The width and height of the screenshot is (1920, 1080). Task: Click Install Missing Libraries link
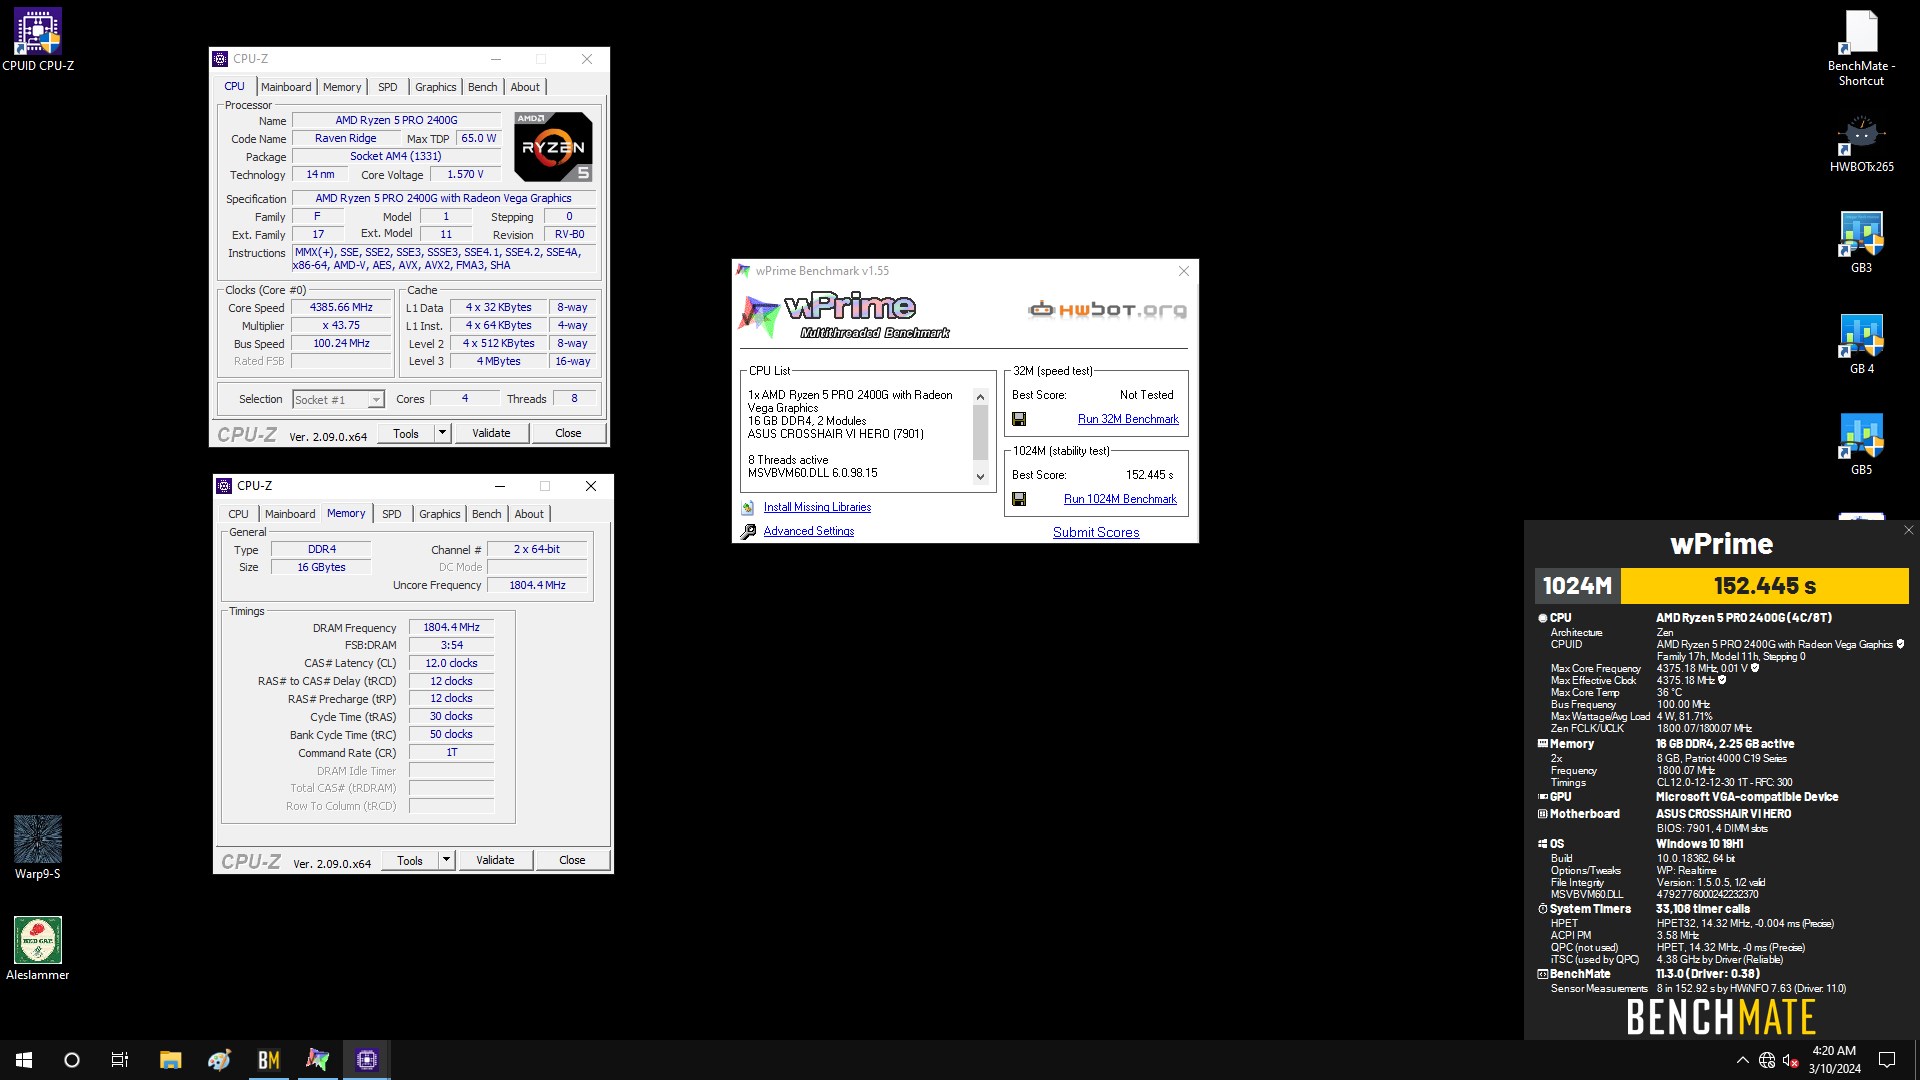[817, 507]
